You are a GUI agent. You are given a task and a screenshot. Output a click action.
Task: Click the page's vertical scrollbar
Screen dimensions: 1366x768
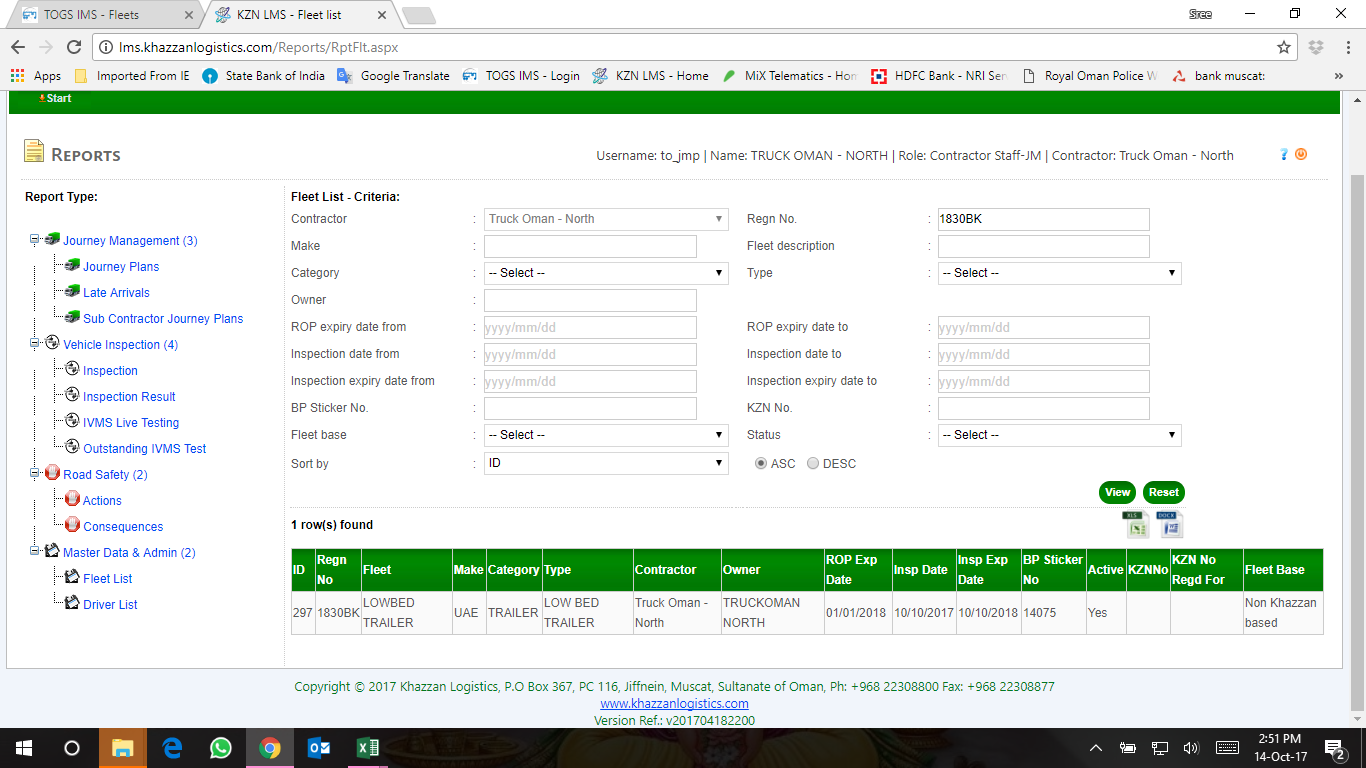[x=1356, y=400]
